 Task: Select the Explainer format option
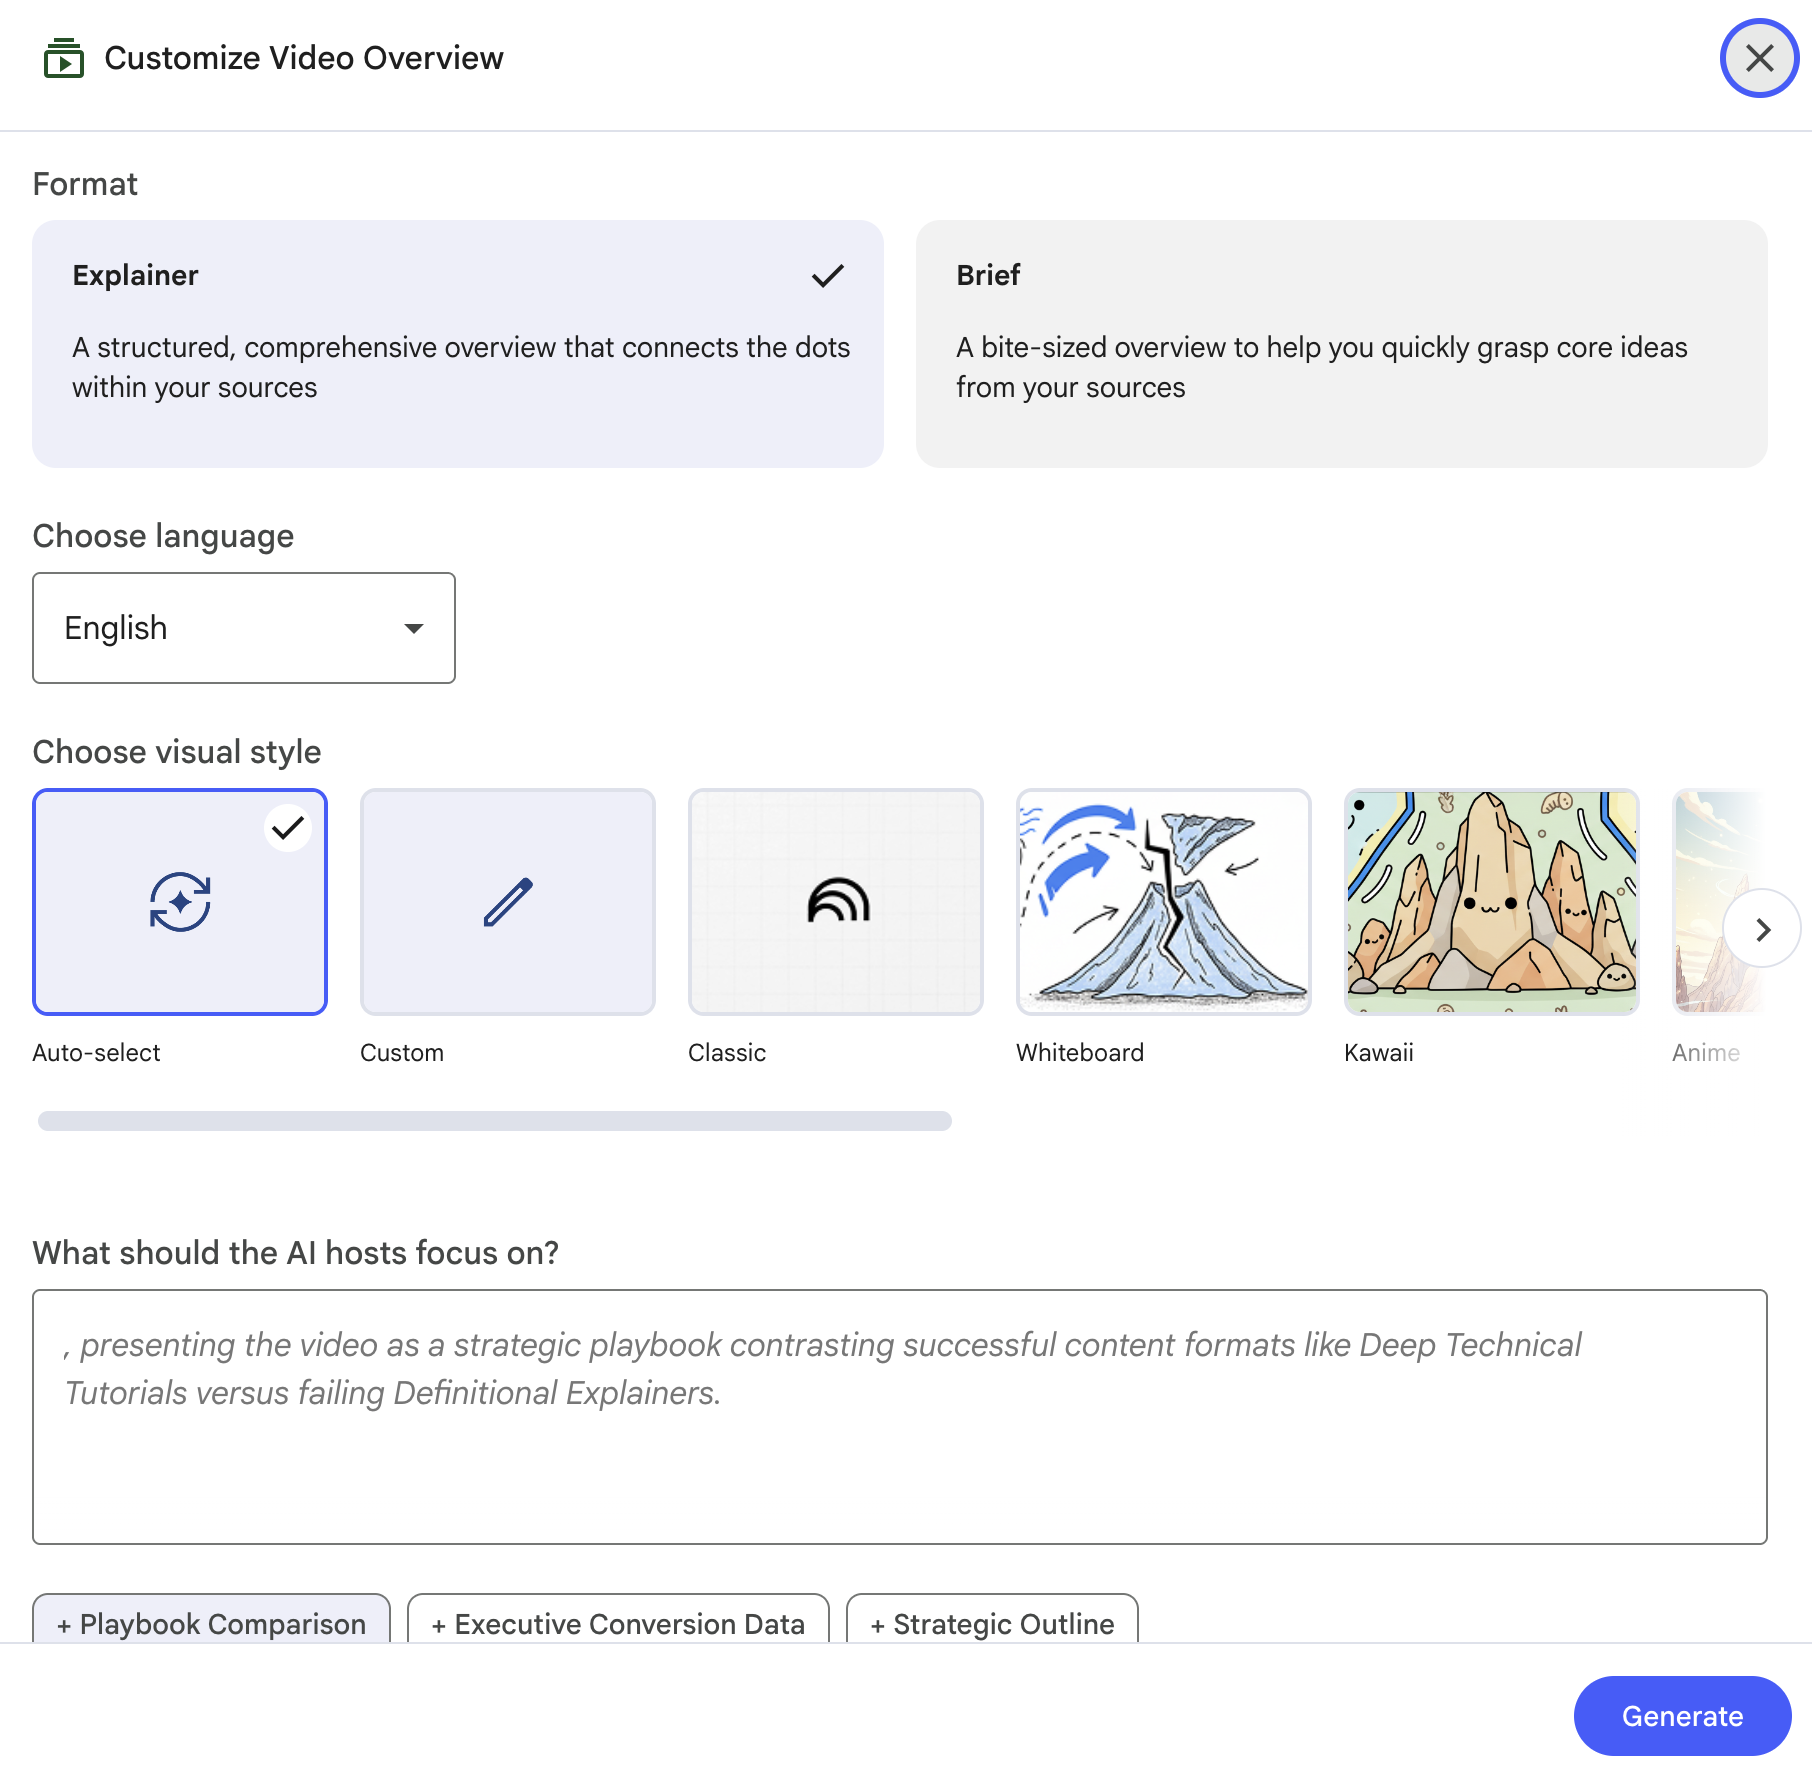click(458, 344)
